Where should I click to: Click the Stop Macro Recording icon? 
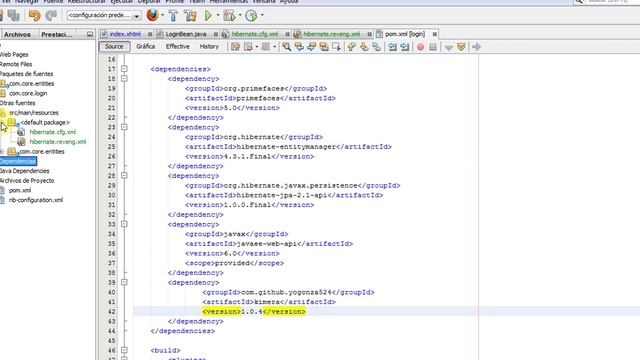tap(433, 47)
